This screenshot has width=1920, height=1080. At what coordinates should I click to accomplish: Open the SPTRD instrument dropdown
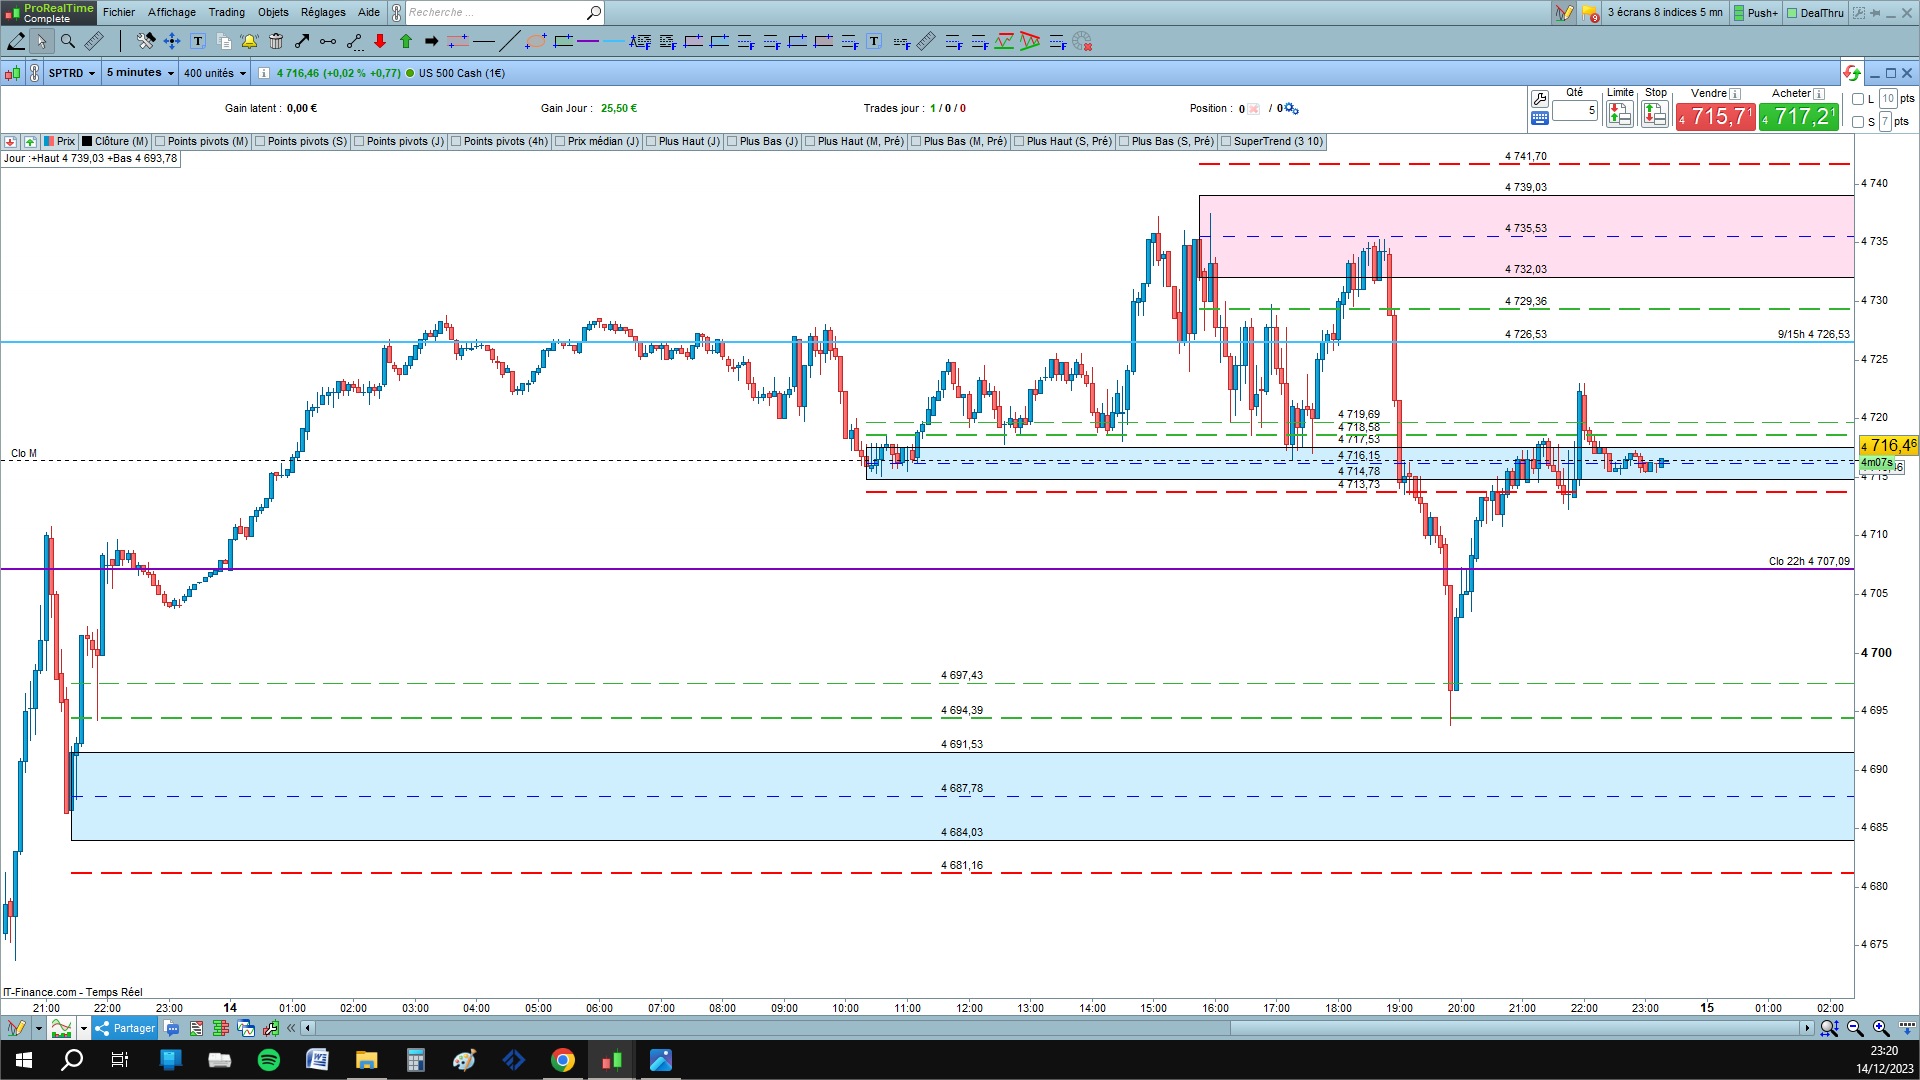pyautogui.click(x=72, y=73)
